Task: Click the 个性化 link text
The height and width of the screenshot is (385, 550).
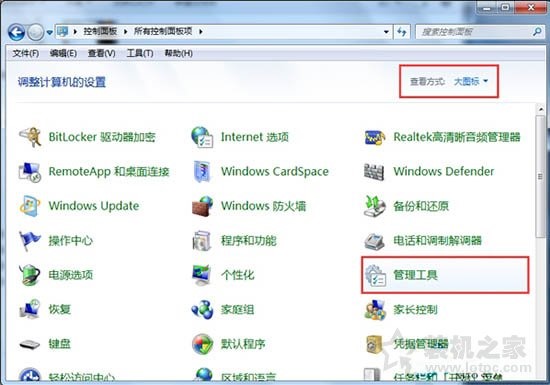Action: pyautogui.click(x=237, y=275)
